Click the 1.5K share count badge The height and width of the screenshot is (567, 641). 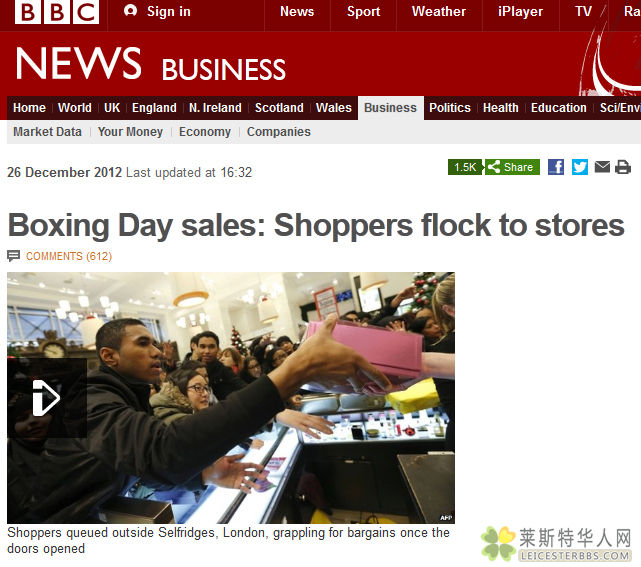click(465, 167)
